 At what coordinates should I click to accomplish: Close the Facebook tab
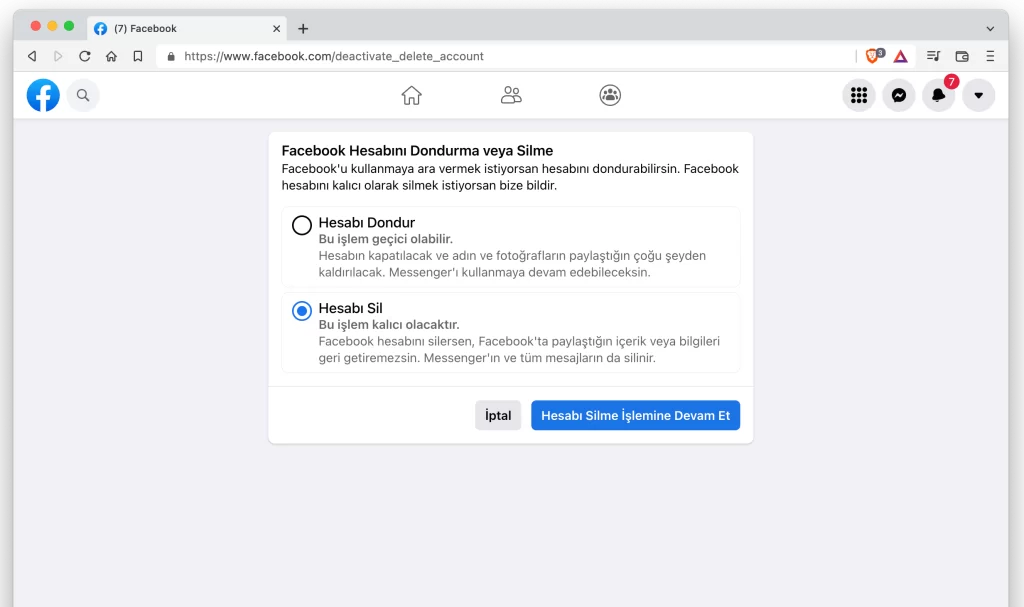pyautogui.click(x=276, y=29)
